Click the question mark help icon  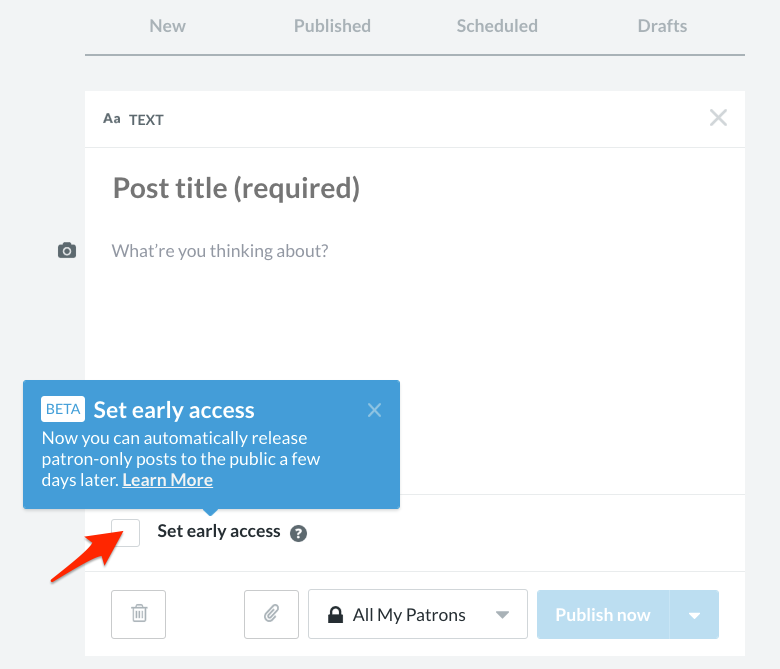[298, 534]
